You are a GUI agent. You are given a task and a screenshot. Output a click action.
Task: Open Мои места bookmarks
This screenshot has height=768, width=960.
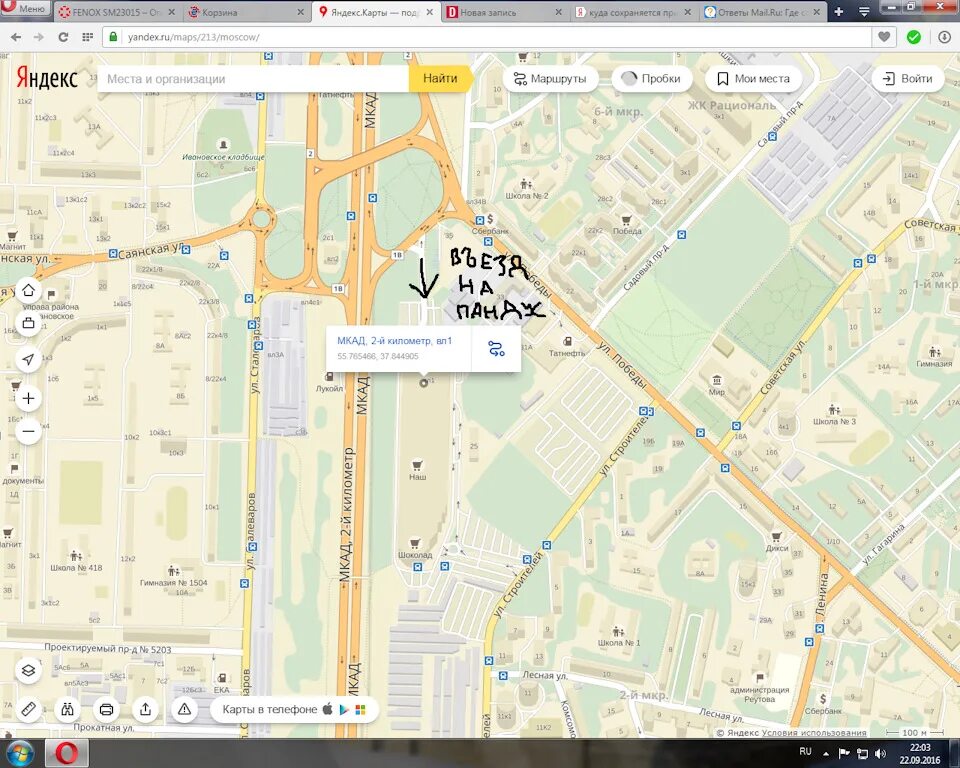(x=753, y=78)
